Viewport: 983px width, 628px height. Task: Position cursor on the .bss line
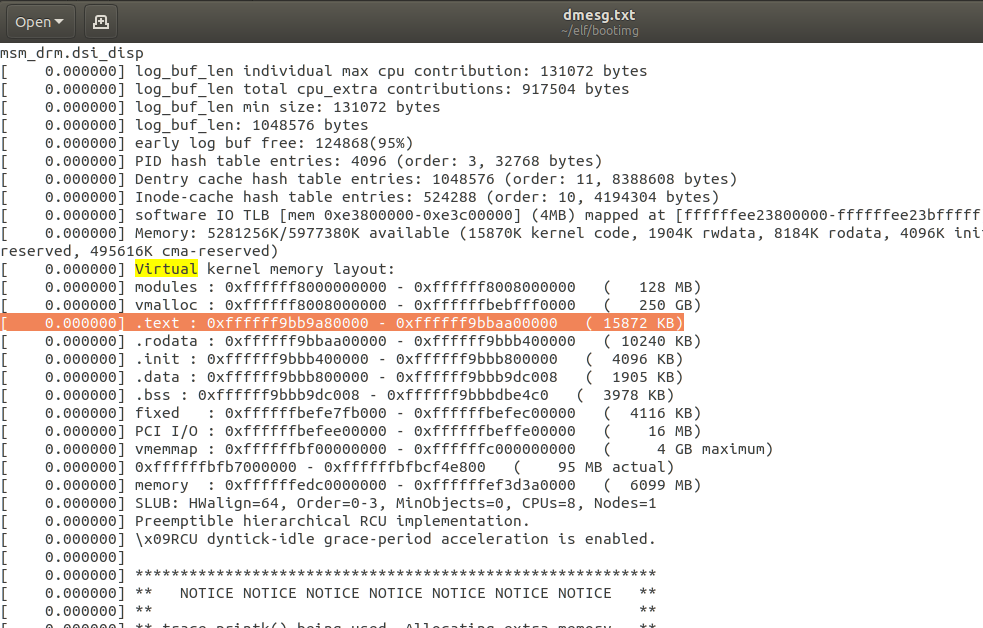coord(300,394)
